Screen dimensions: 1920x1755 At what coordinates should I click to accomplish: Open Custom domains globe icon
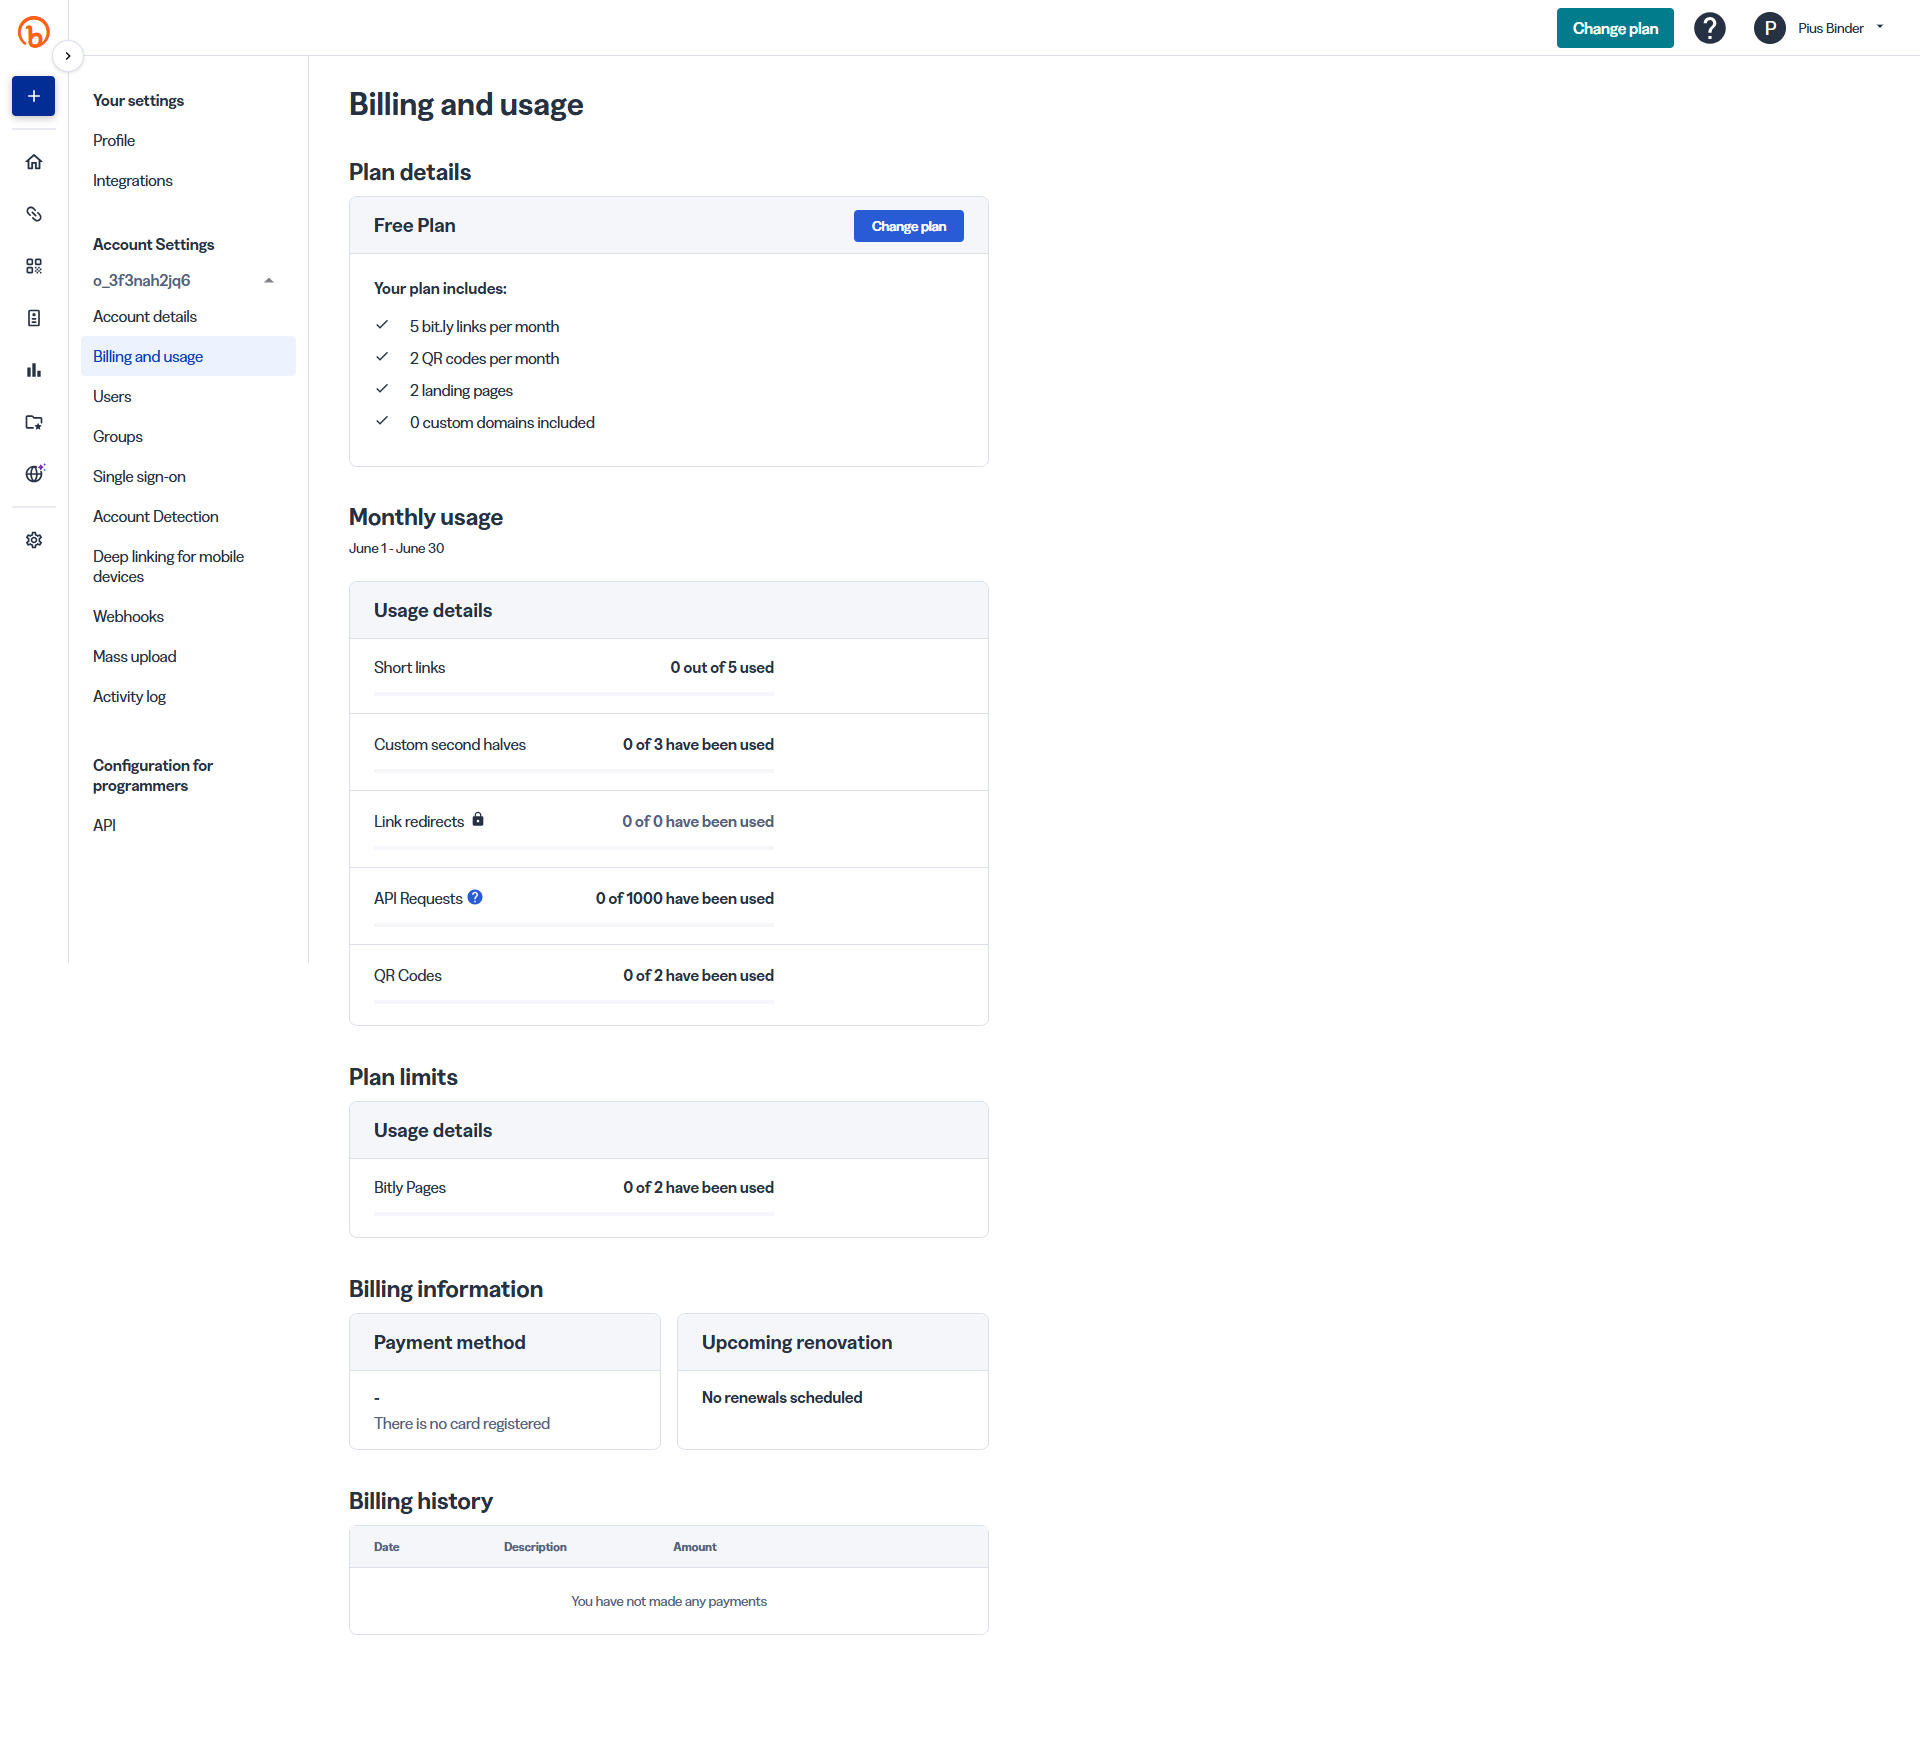[x=34, y=474]
